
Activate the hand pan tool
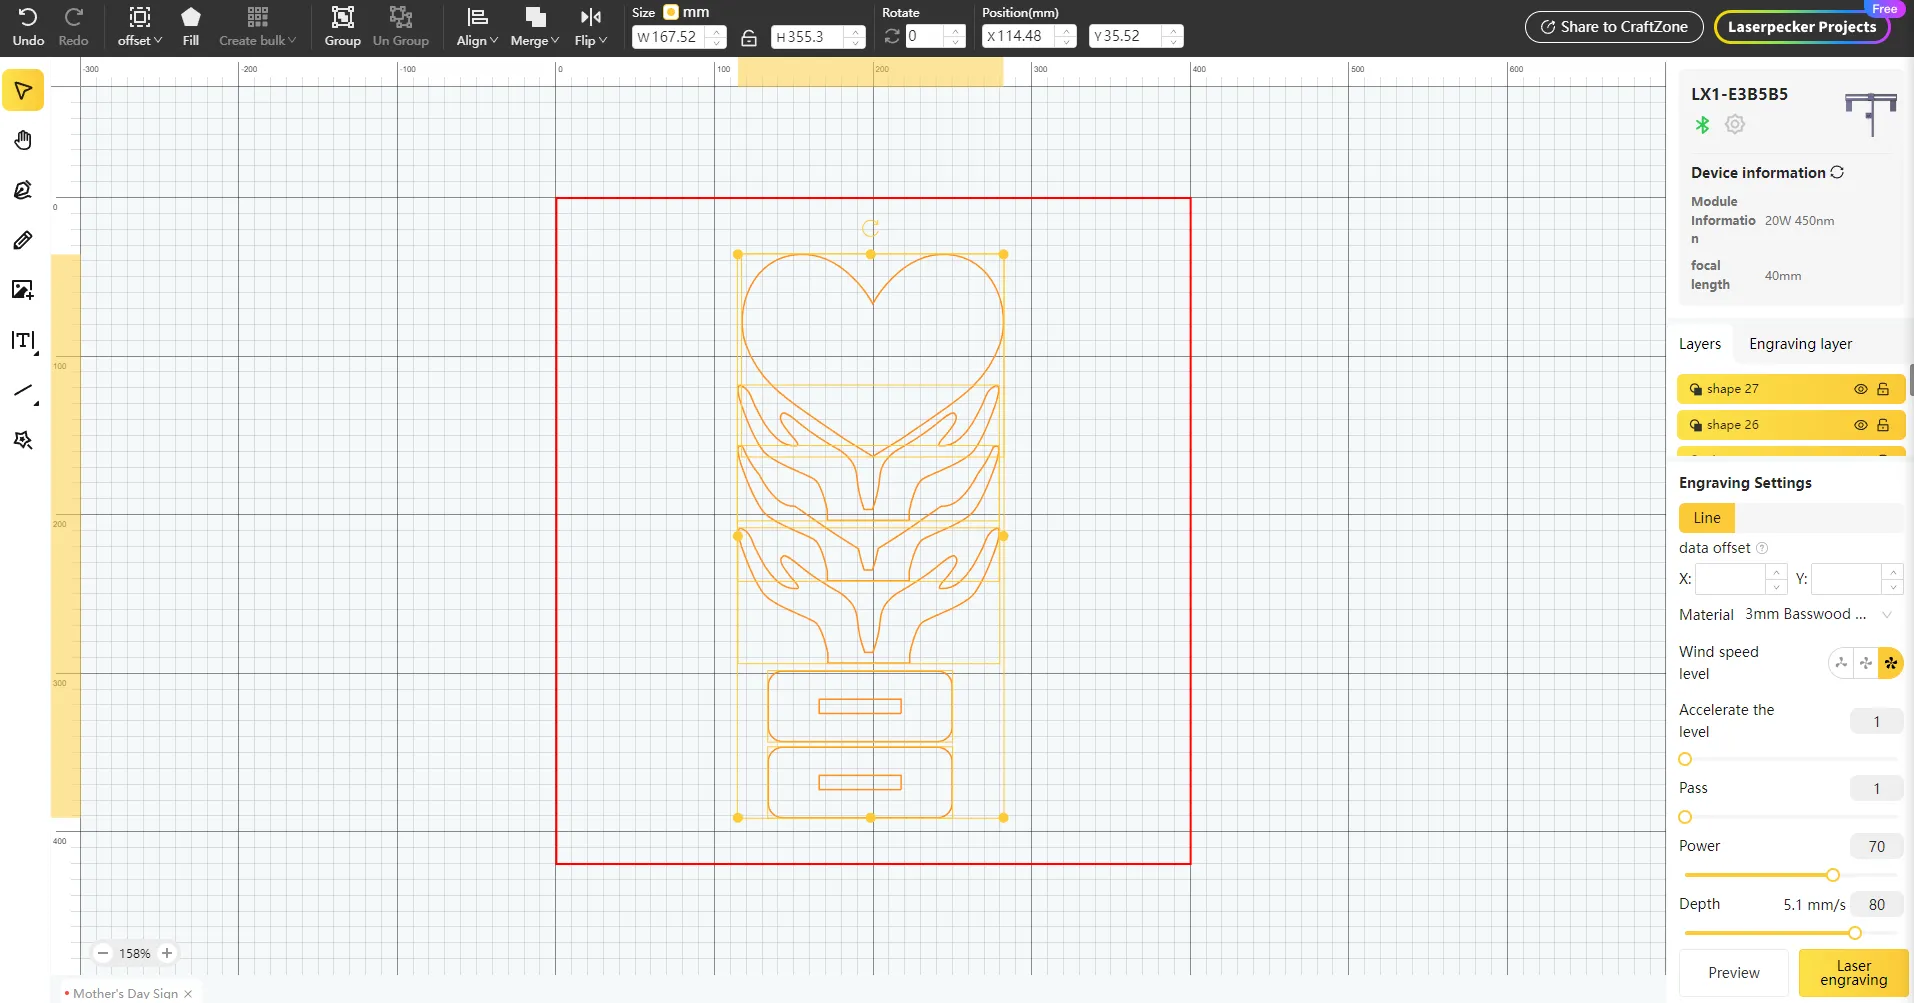pos(23,140)
